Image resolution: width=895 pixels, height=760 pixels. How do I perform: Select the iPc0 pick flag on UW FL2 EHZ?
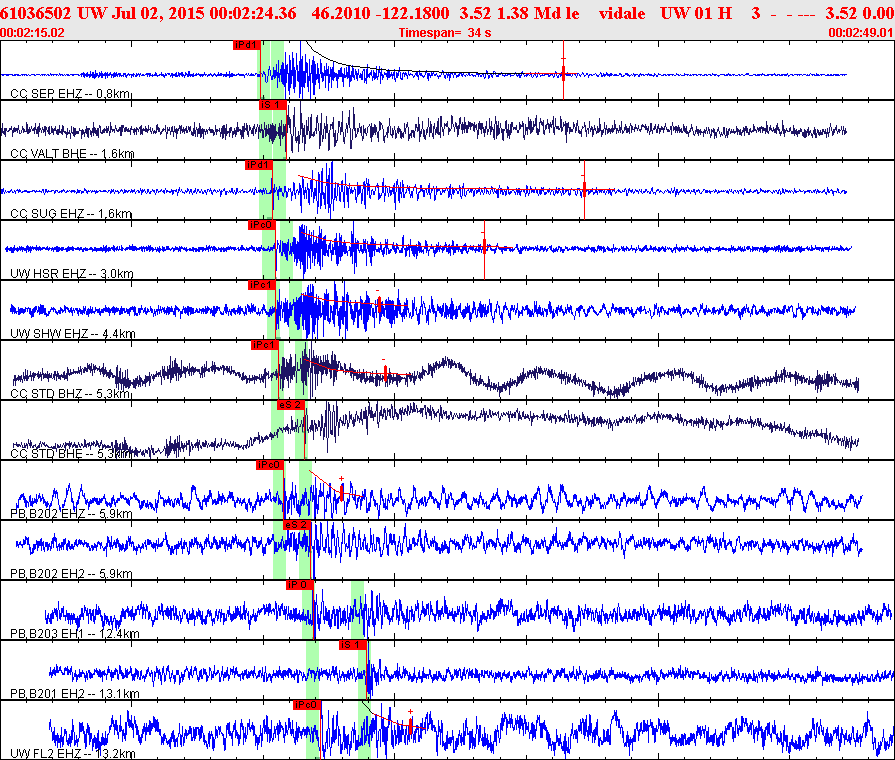point(307,705)
